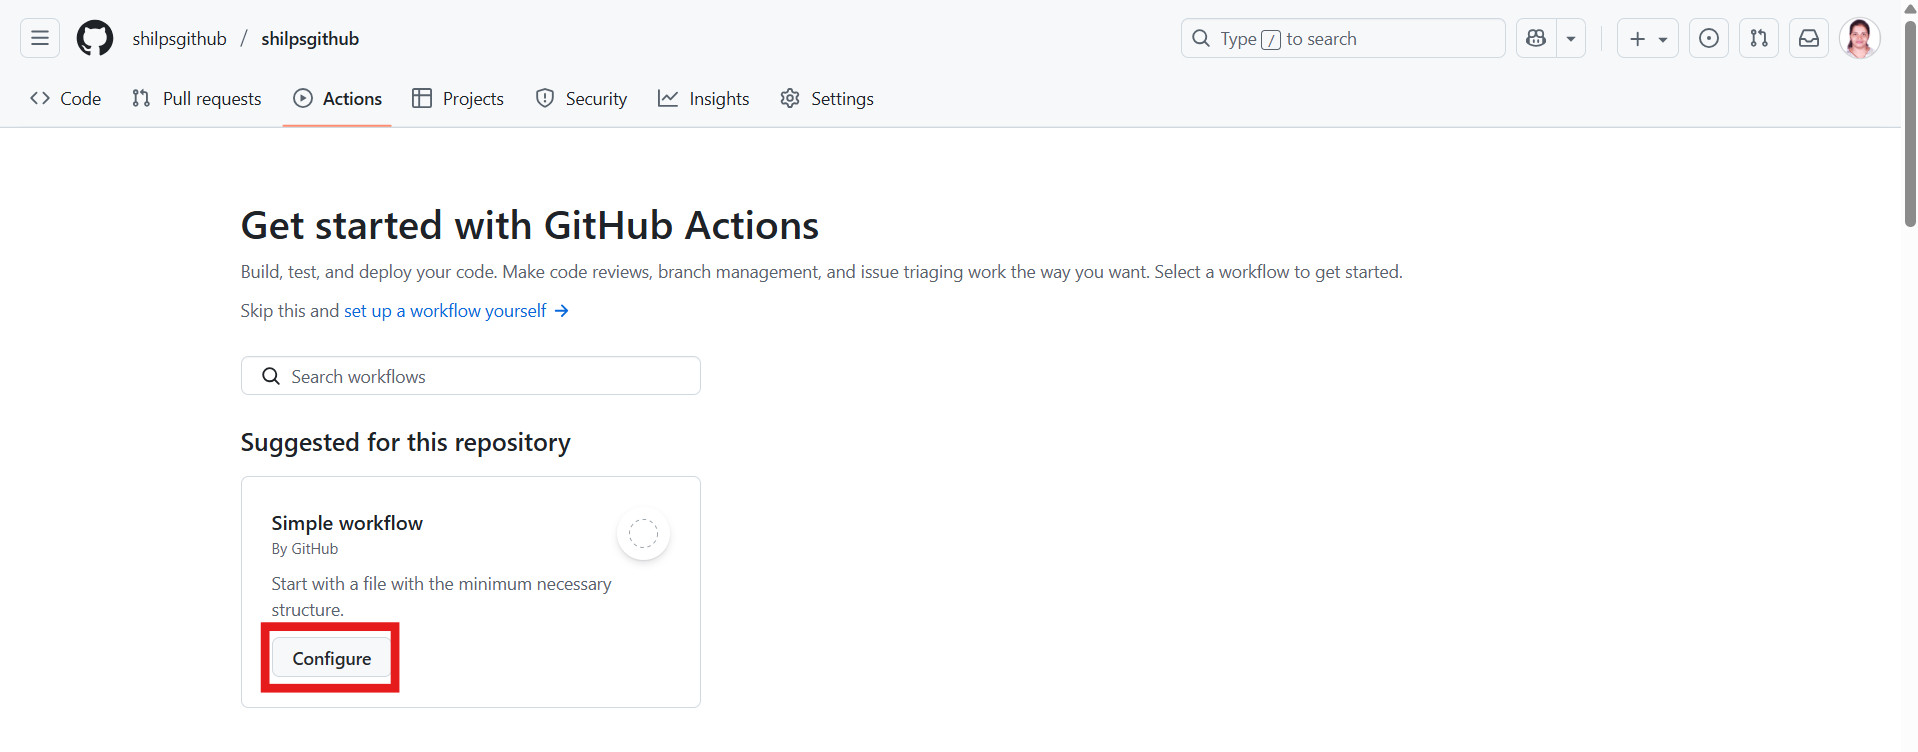Open pull requests icon in header
The width and height of the screenshot is (1918, 752).
click(1759, 39)
